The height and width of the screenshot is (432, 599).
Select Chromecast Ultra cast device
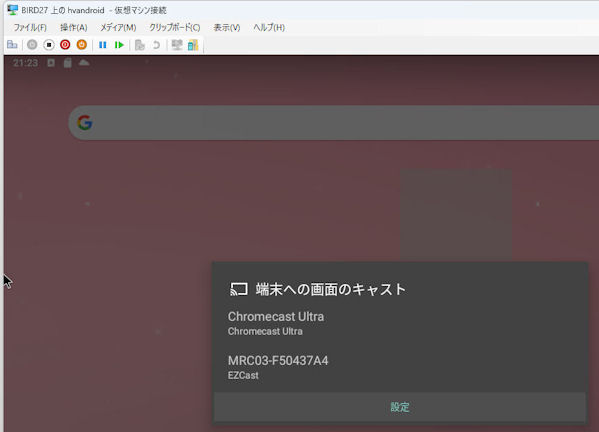coord(400,323)
